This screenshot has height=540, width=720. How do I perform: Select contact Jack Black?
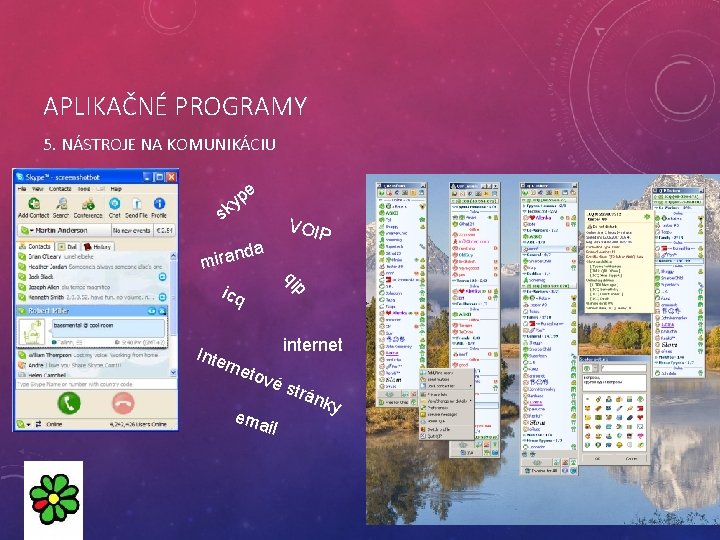(x=93, y=277)
